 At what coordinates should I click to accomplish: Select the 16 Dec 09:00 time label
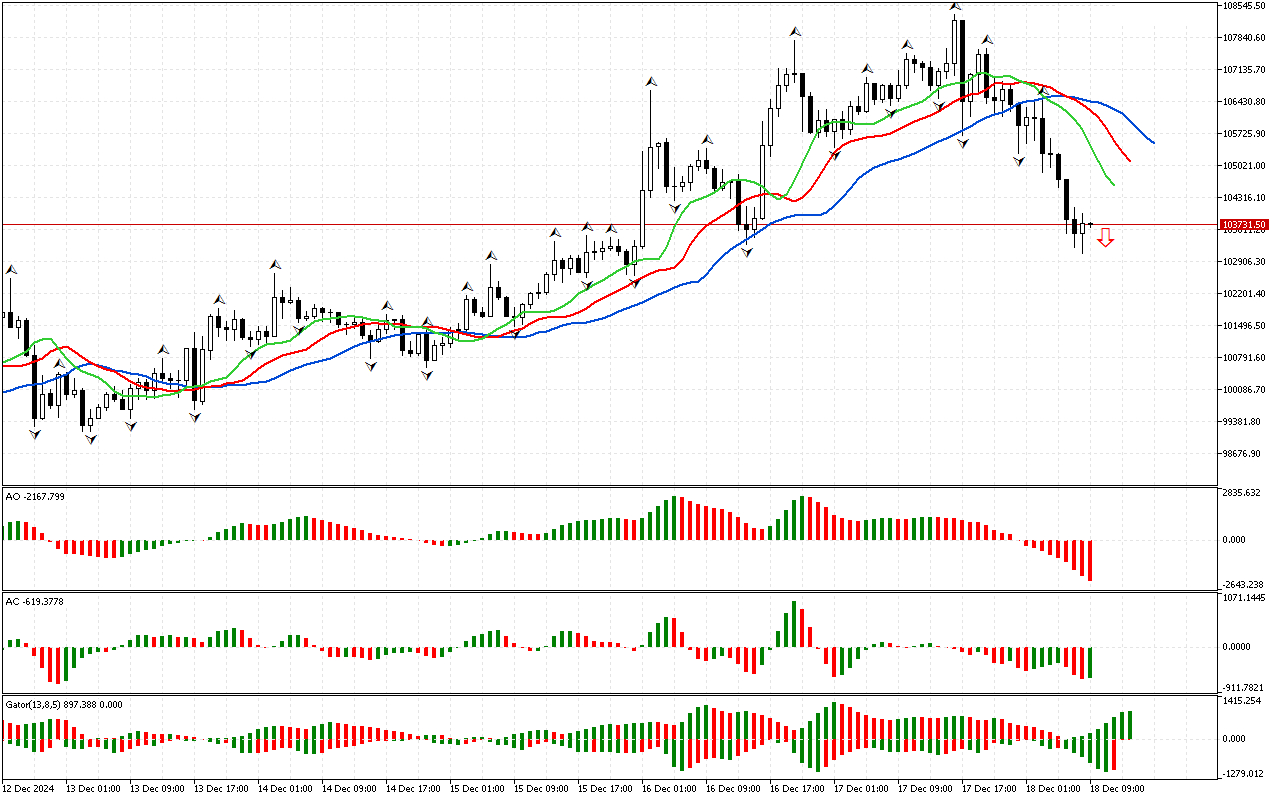734,789
